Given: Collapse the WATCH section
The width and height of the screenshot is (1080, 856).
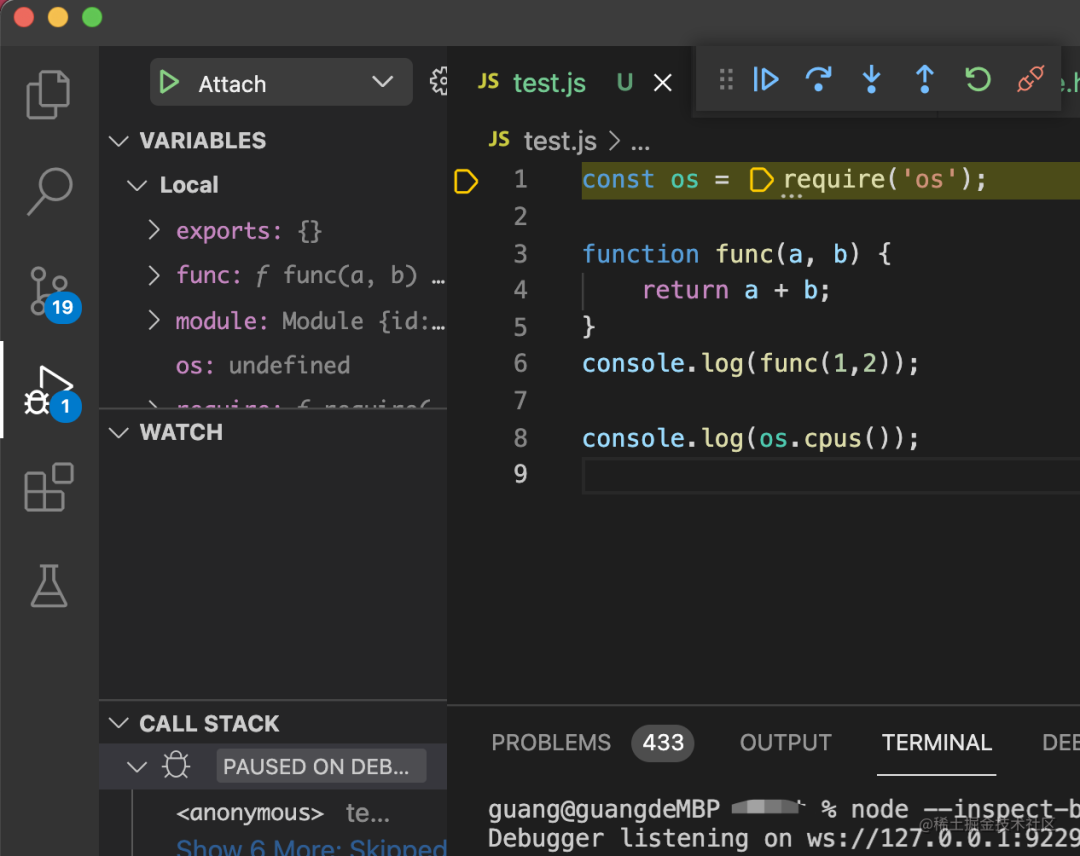Looking at the screenshot, I should point(119,432).
